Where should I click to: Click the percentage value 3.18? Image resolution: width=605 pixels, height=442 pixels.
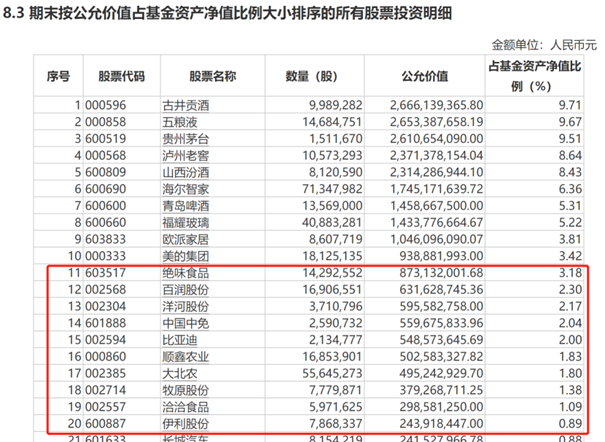pyautogui.click(x=570, y=273)
